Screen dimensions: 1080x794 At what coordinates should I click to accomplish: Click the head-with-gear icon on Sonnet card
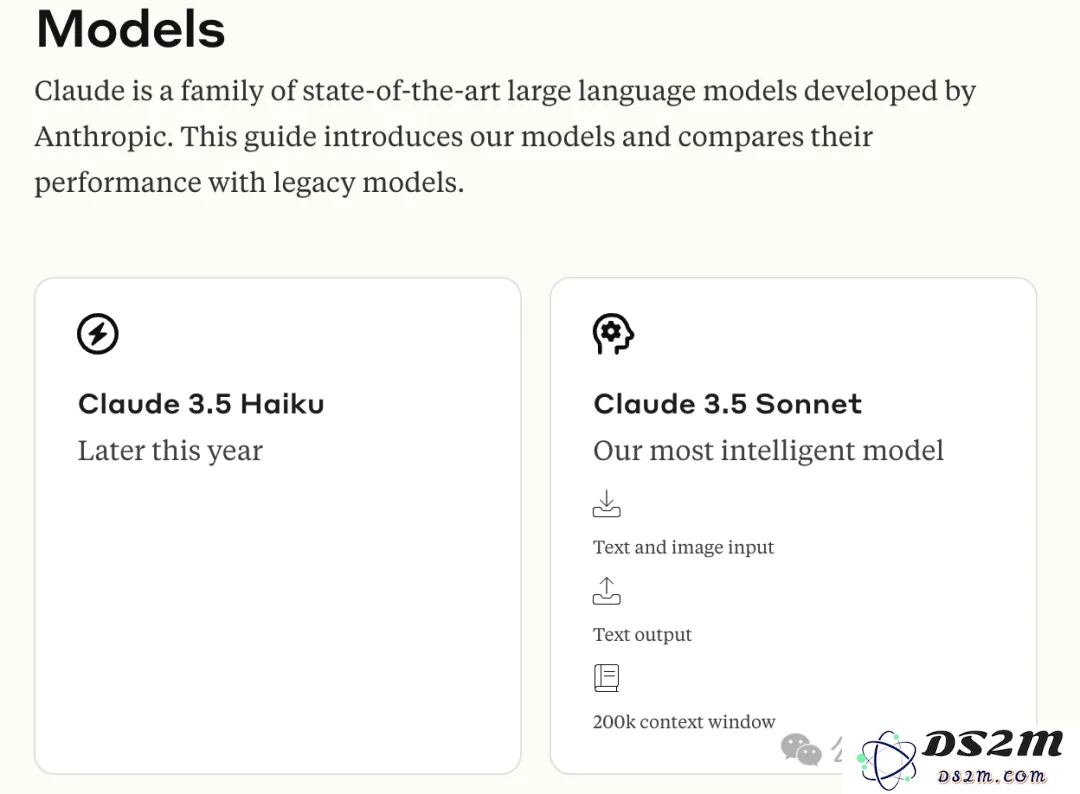tap(613, 334)
